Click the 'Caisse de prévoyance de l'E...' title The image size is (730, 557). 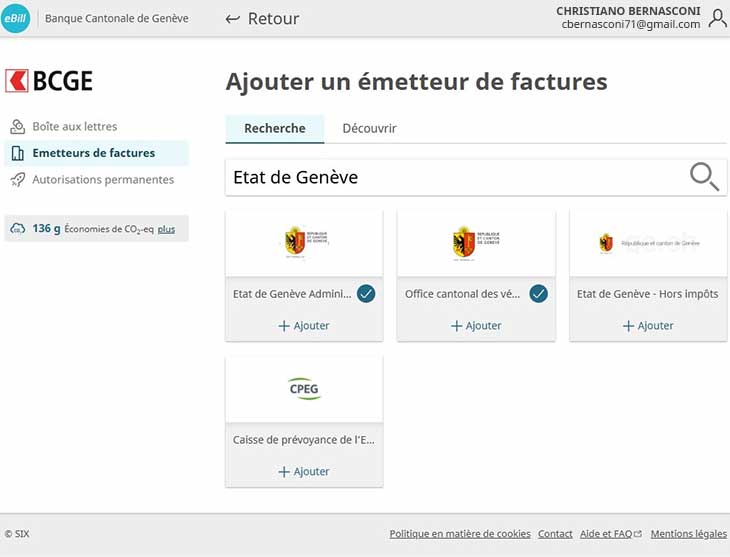(x=304, y=440)
